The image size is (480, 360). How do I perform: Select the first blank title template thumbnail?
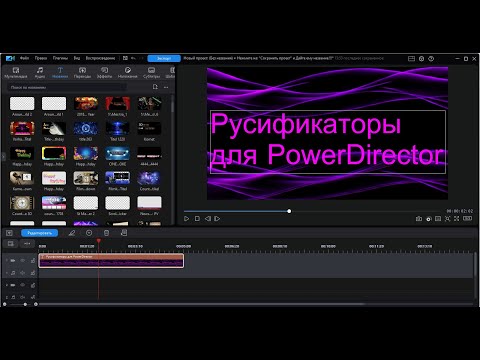[x=22, y=103]
